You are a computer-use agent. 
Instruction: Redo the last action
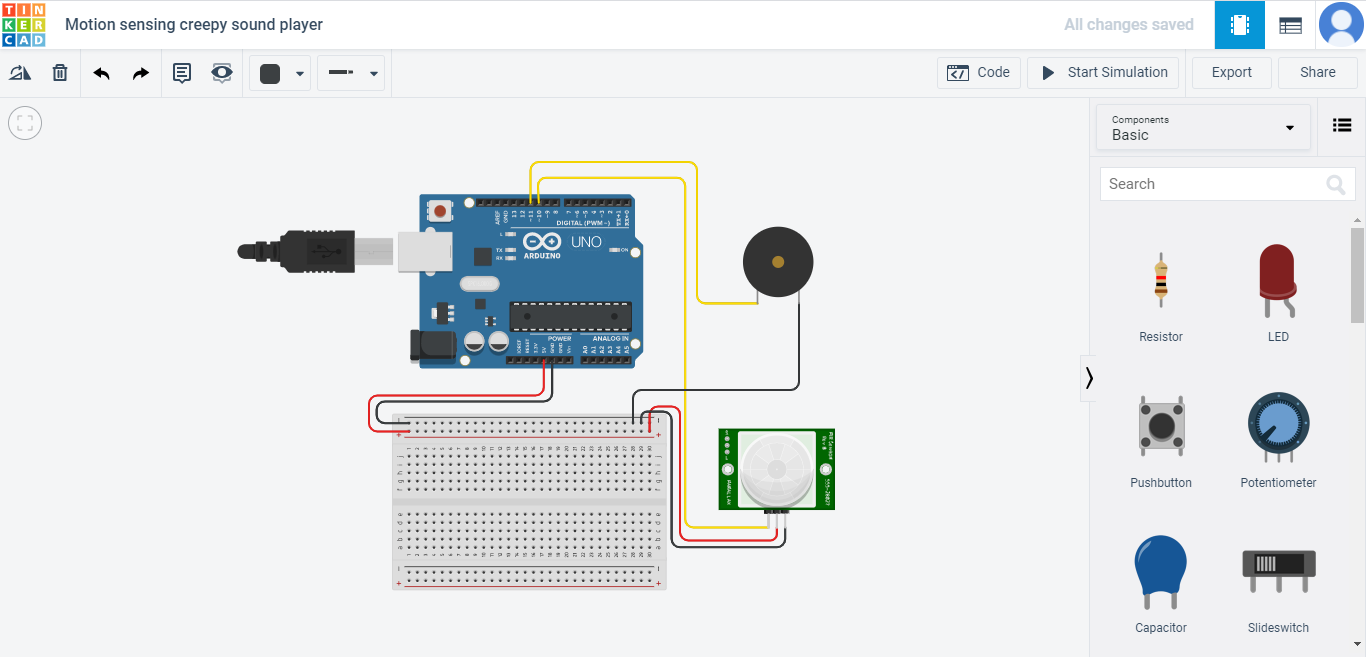141,73
